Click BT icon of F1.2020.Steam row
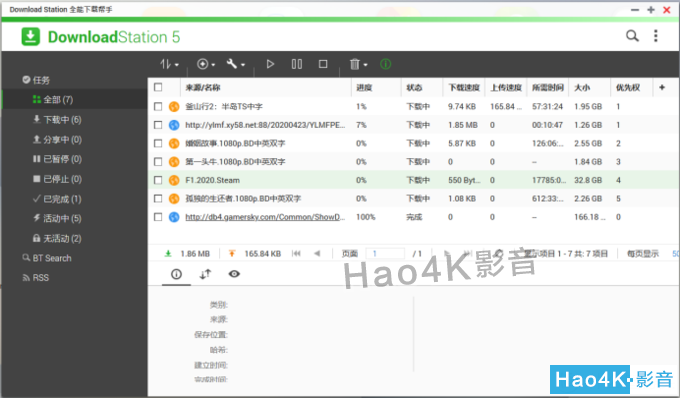The image size is (680, 398). (174, 180)
